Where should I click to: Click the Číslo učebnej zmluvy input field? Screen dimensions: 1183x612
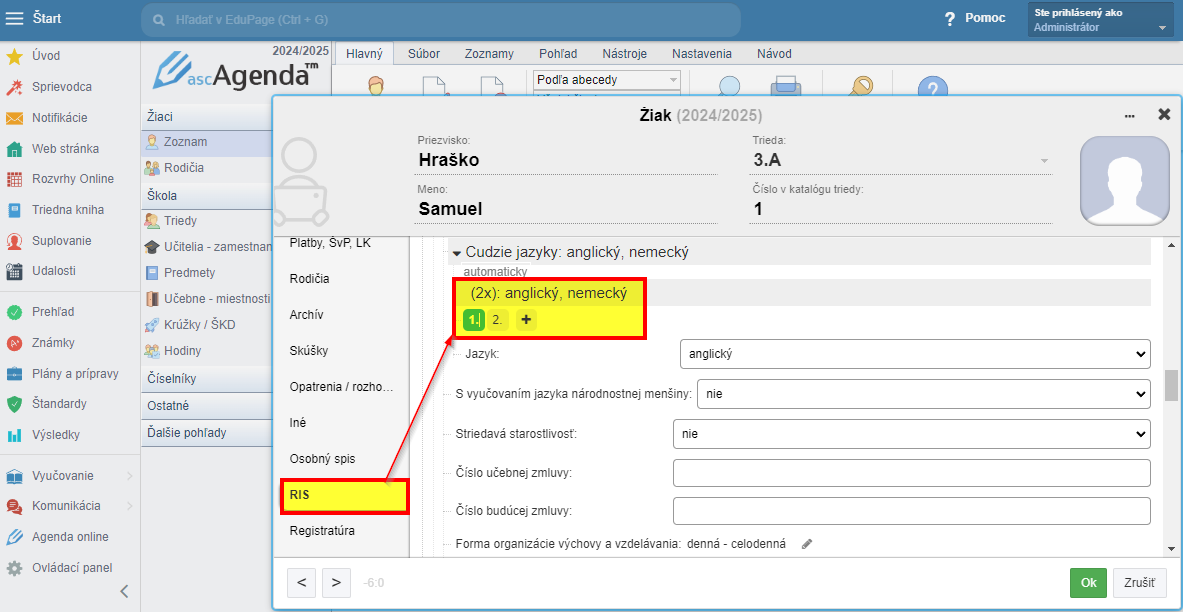911,473
